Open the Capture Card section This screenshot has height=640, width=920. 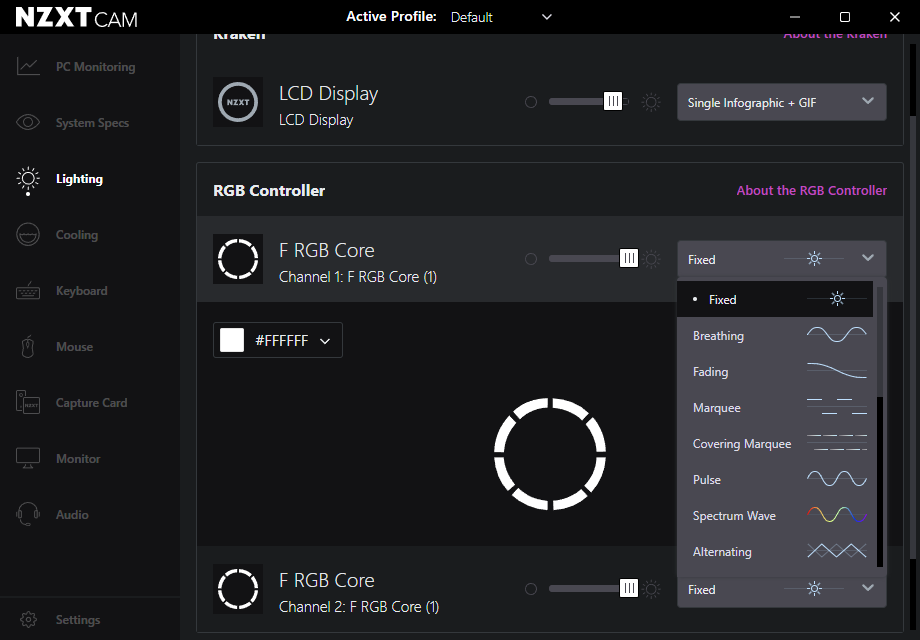pos(92,403)
